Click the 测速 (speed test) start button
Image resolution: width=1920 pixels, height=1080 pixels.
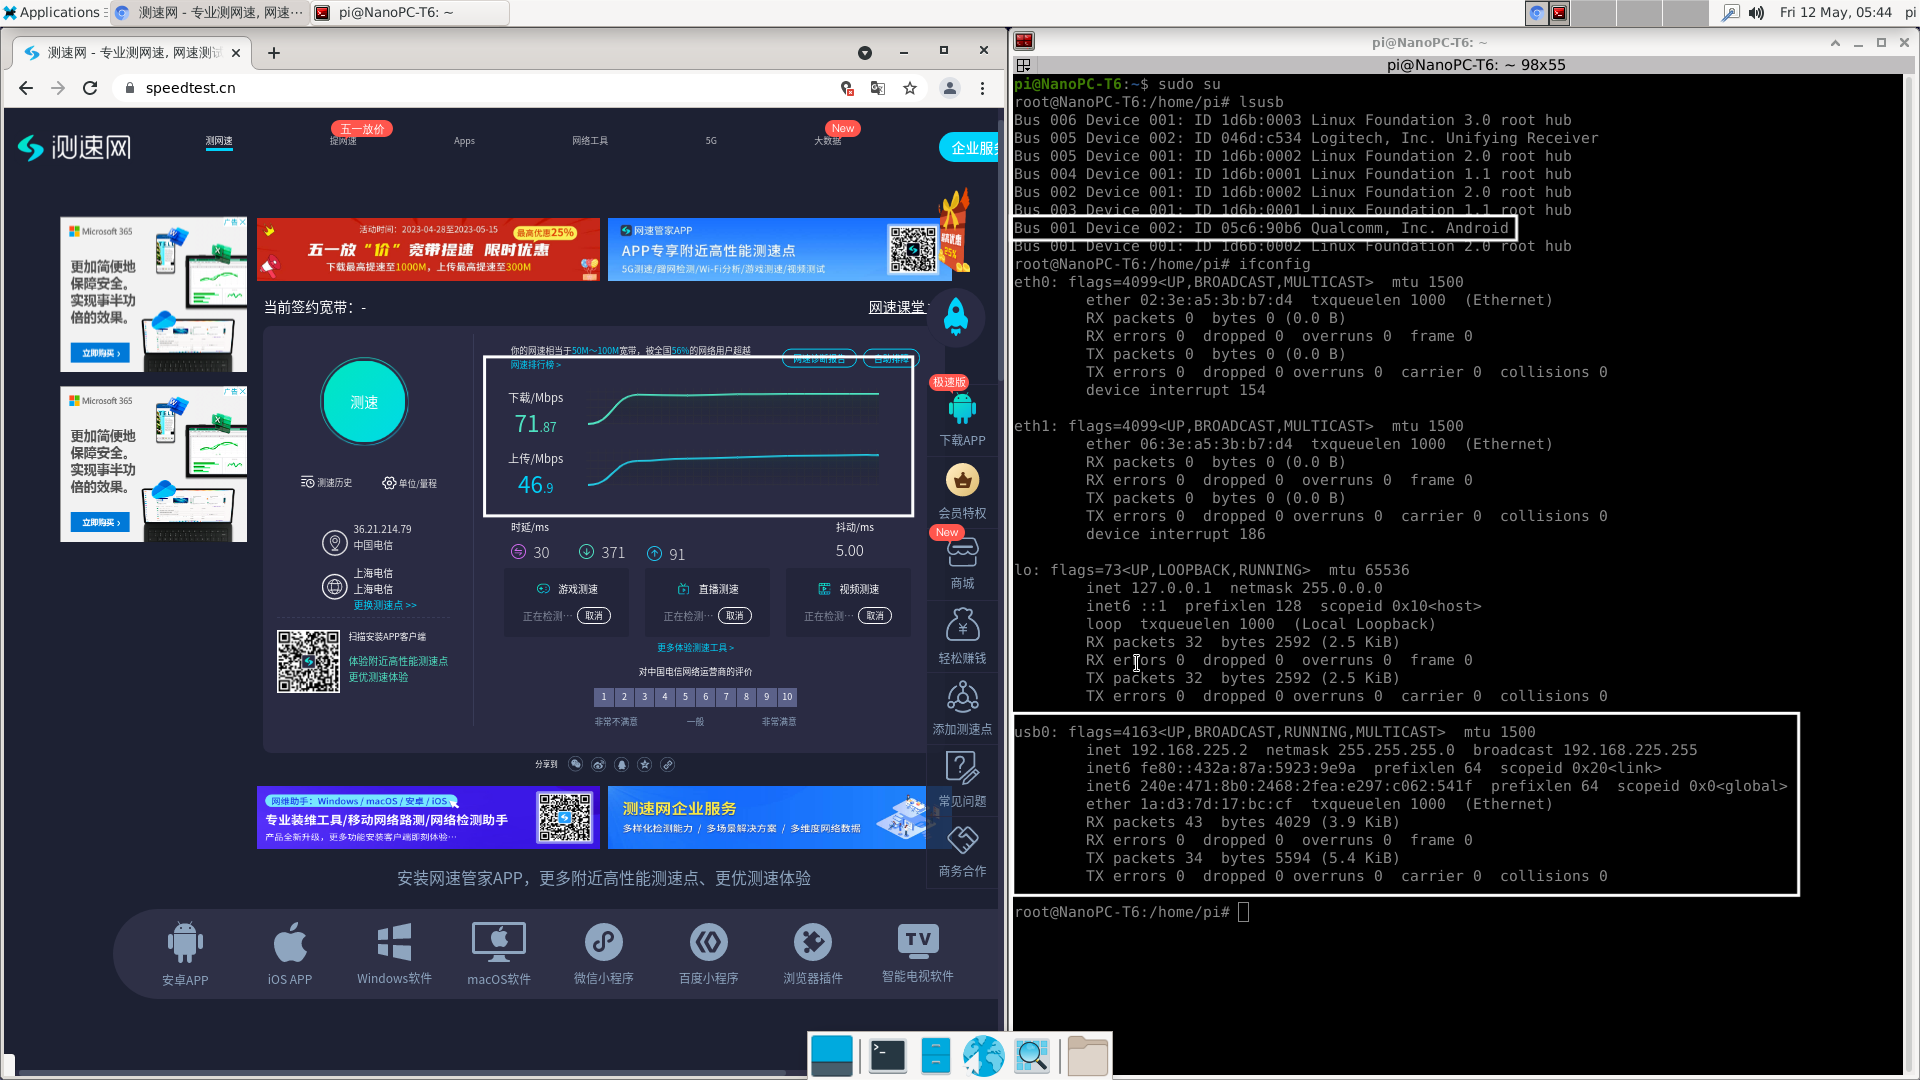coord(365,402)
